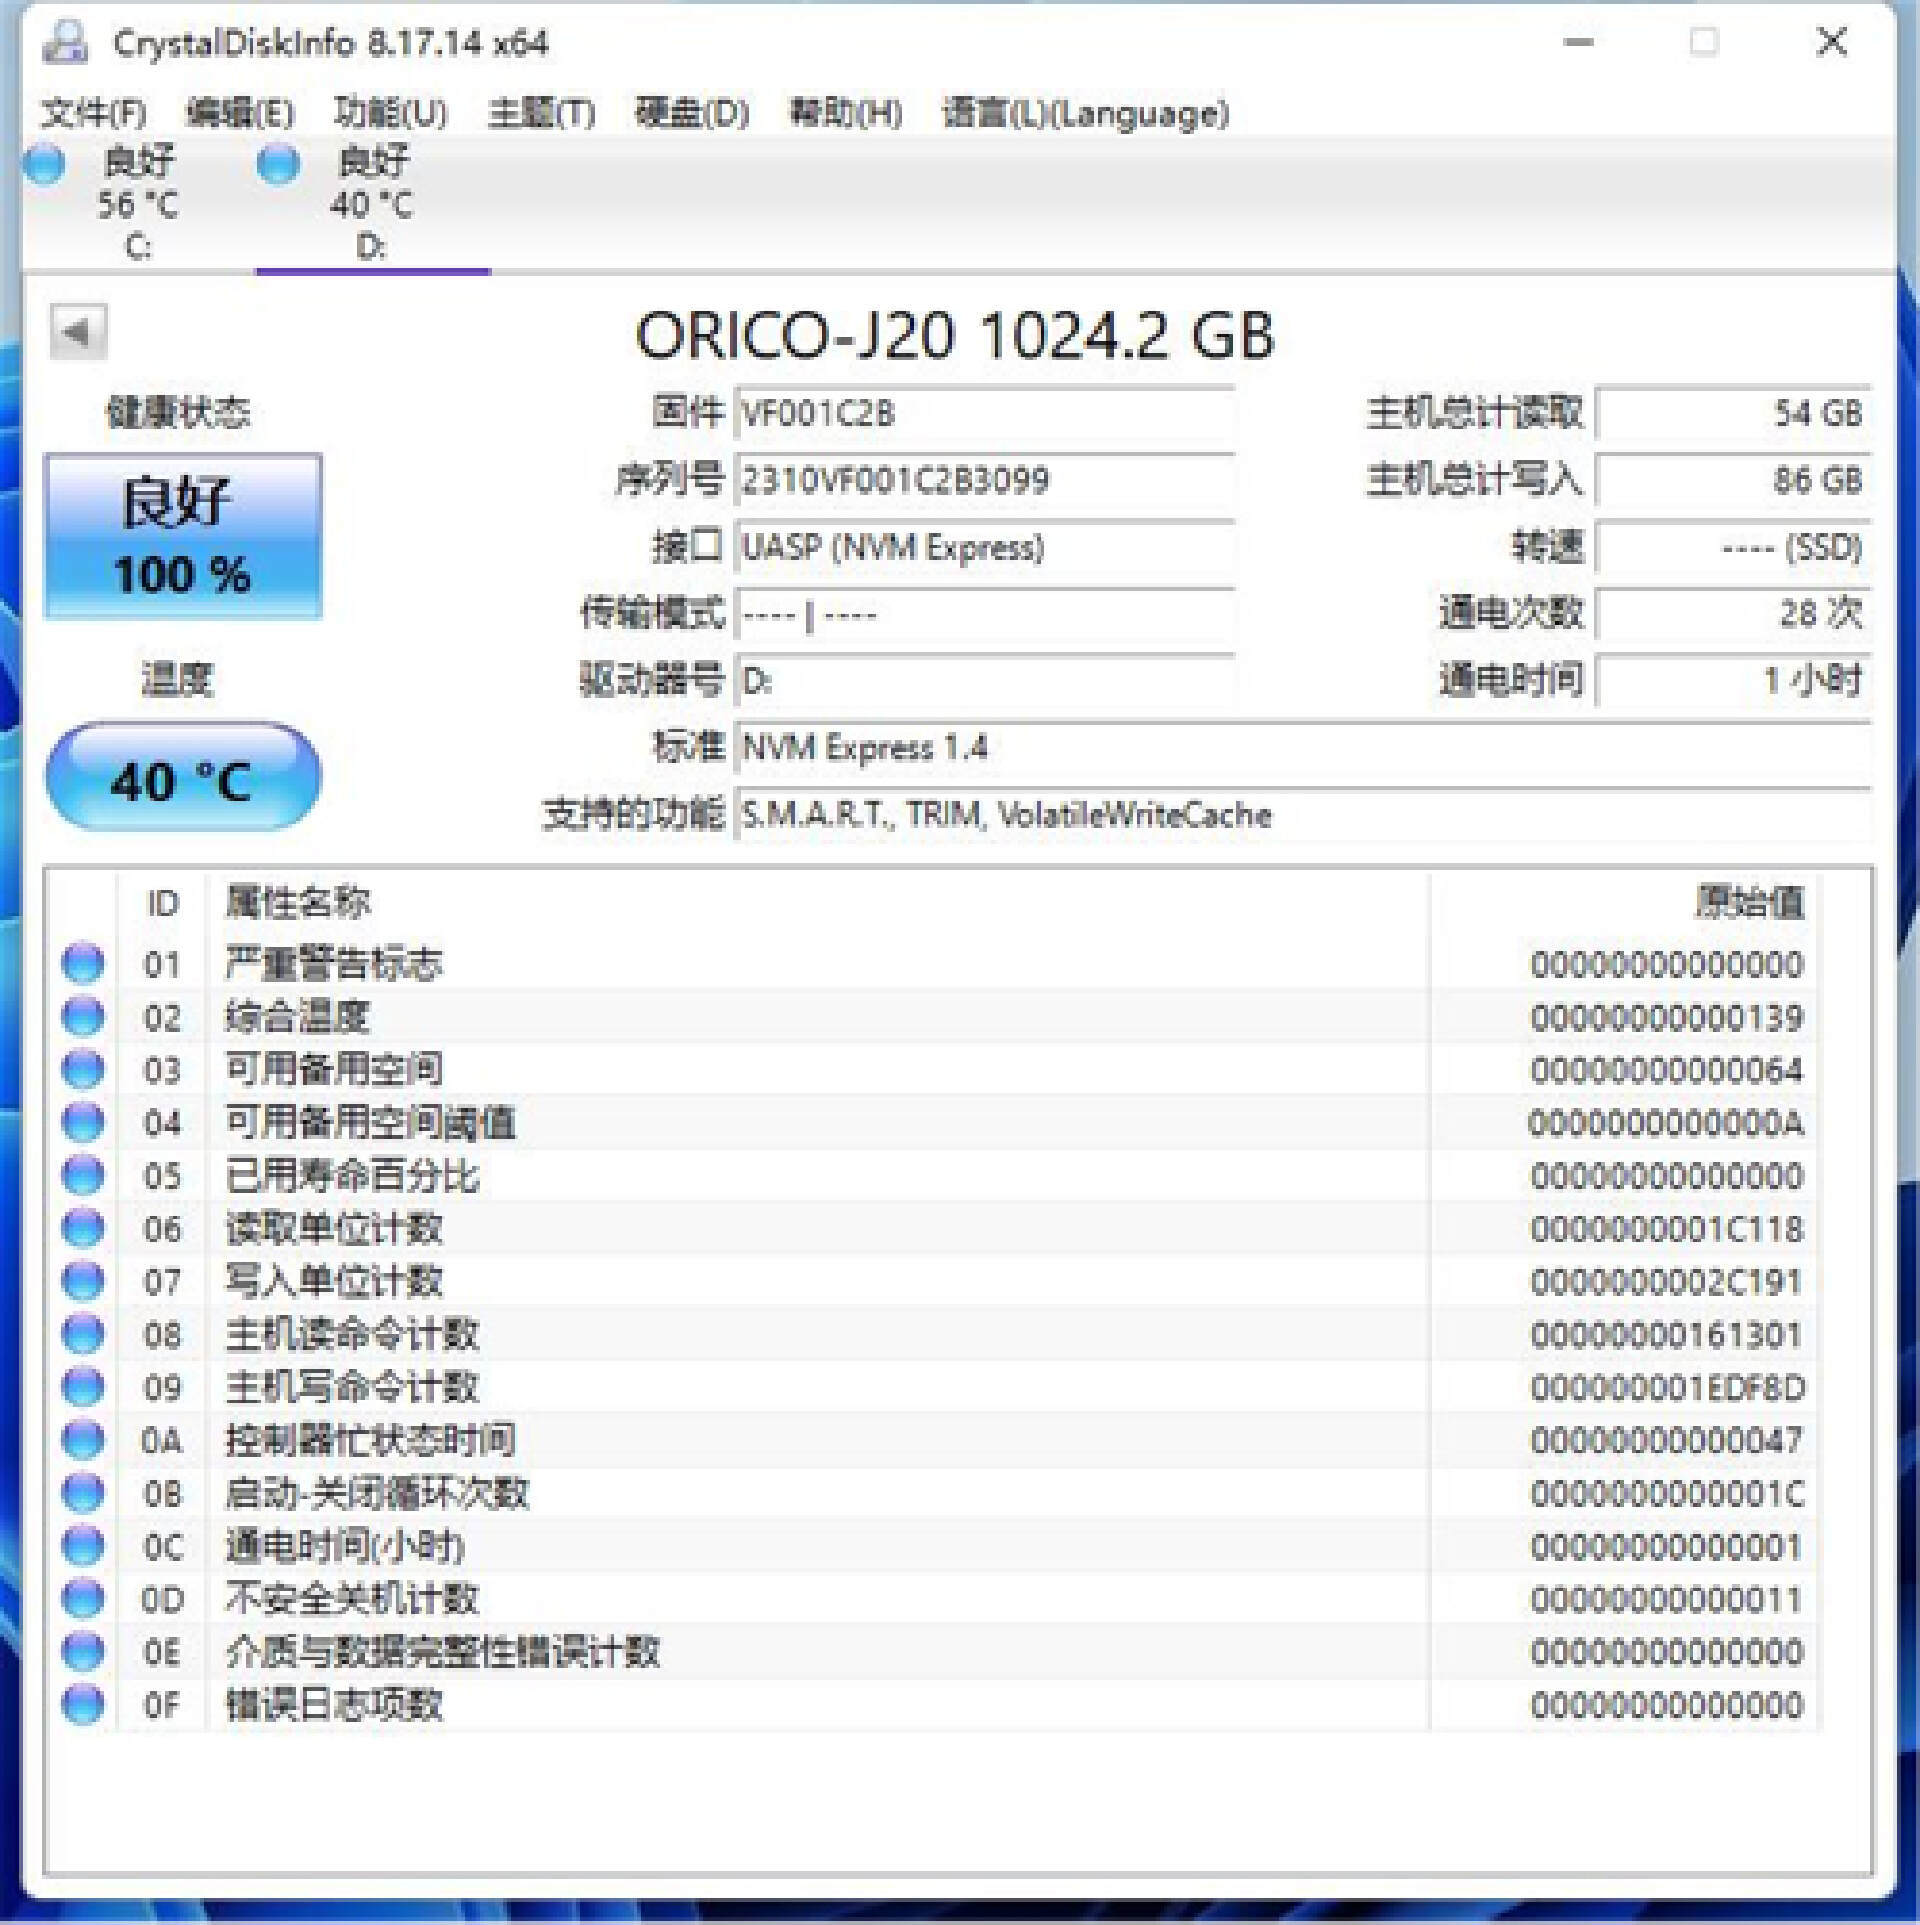Click the 通电时间 value 1 小时

[x=1733, y=681]
